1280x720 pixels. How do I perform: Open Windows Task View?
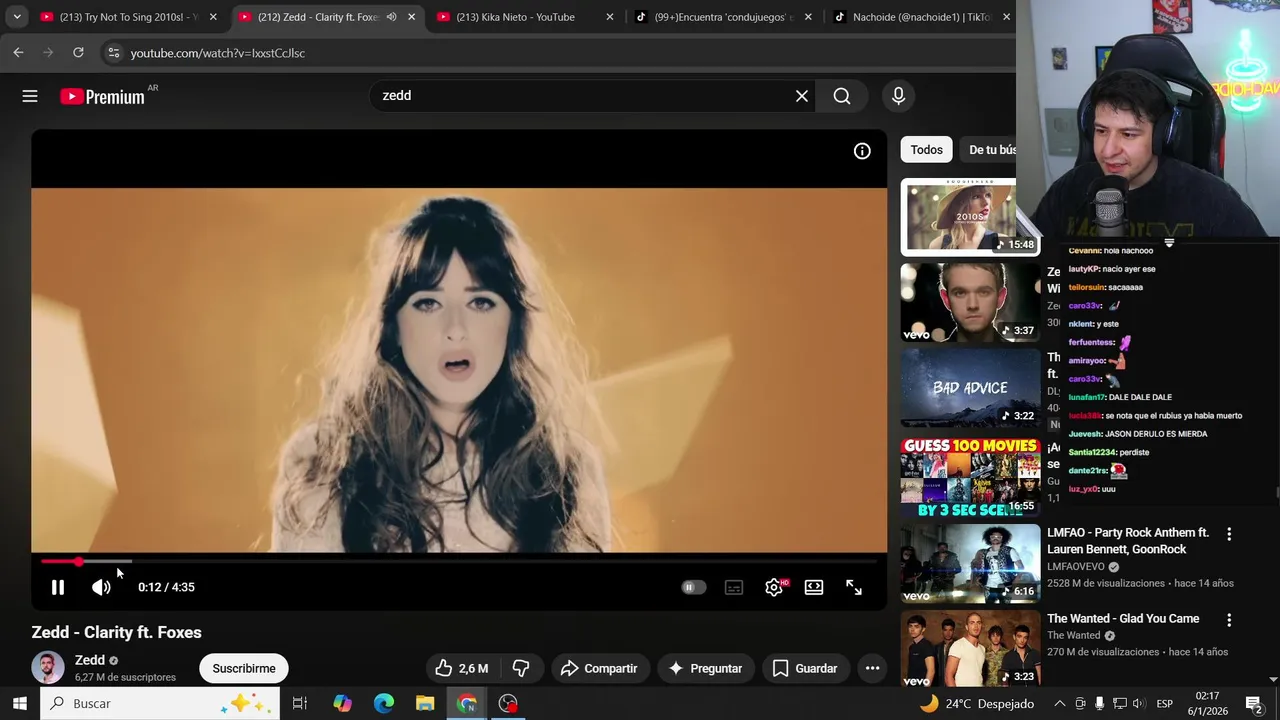299,704
